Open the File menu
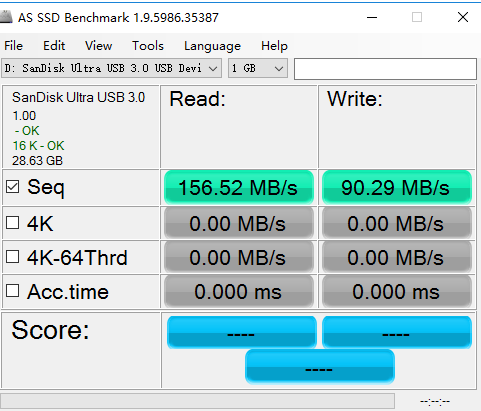This screenshot has height=411, width=481. click(x=13, y=46)
